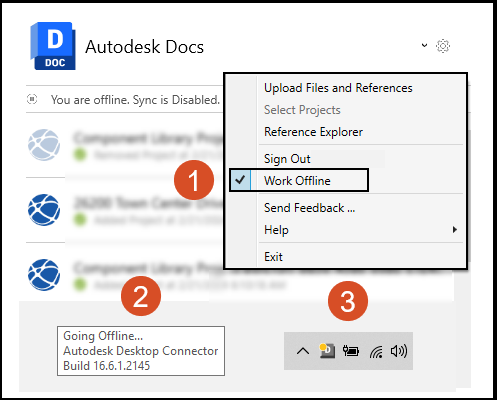Open the settings gear icon

coord(443,46)
